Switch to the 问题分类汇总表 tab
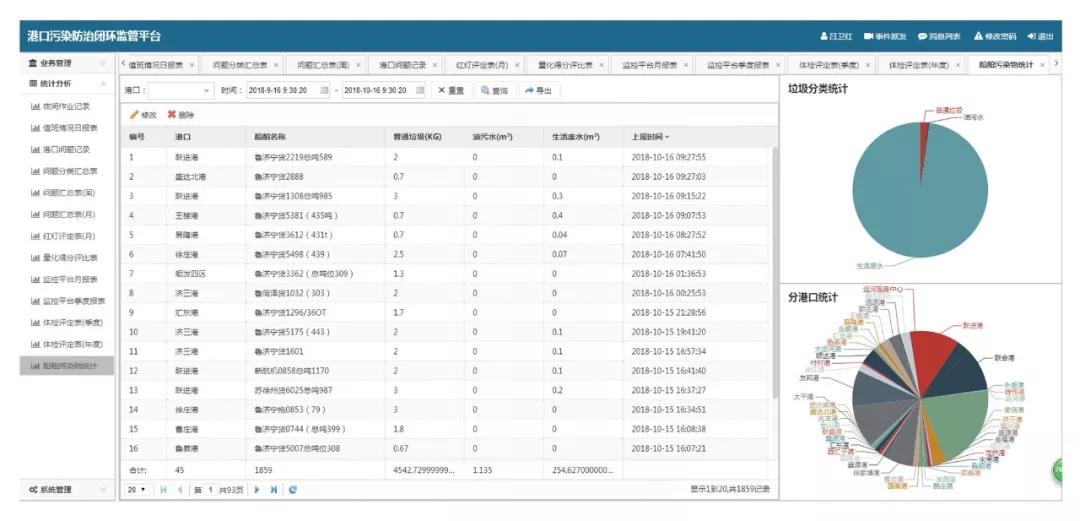The image size is (1080, 521). pos(239,65)
